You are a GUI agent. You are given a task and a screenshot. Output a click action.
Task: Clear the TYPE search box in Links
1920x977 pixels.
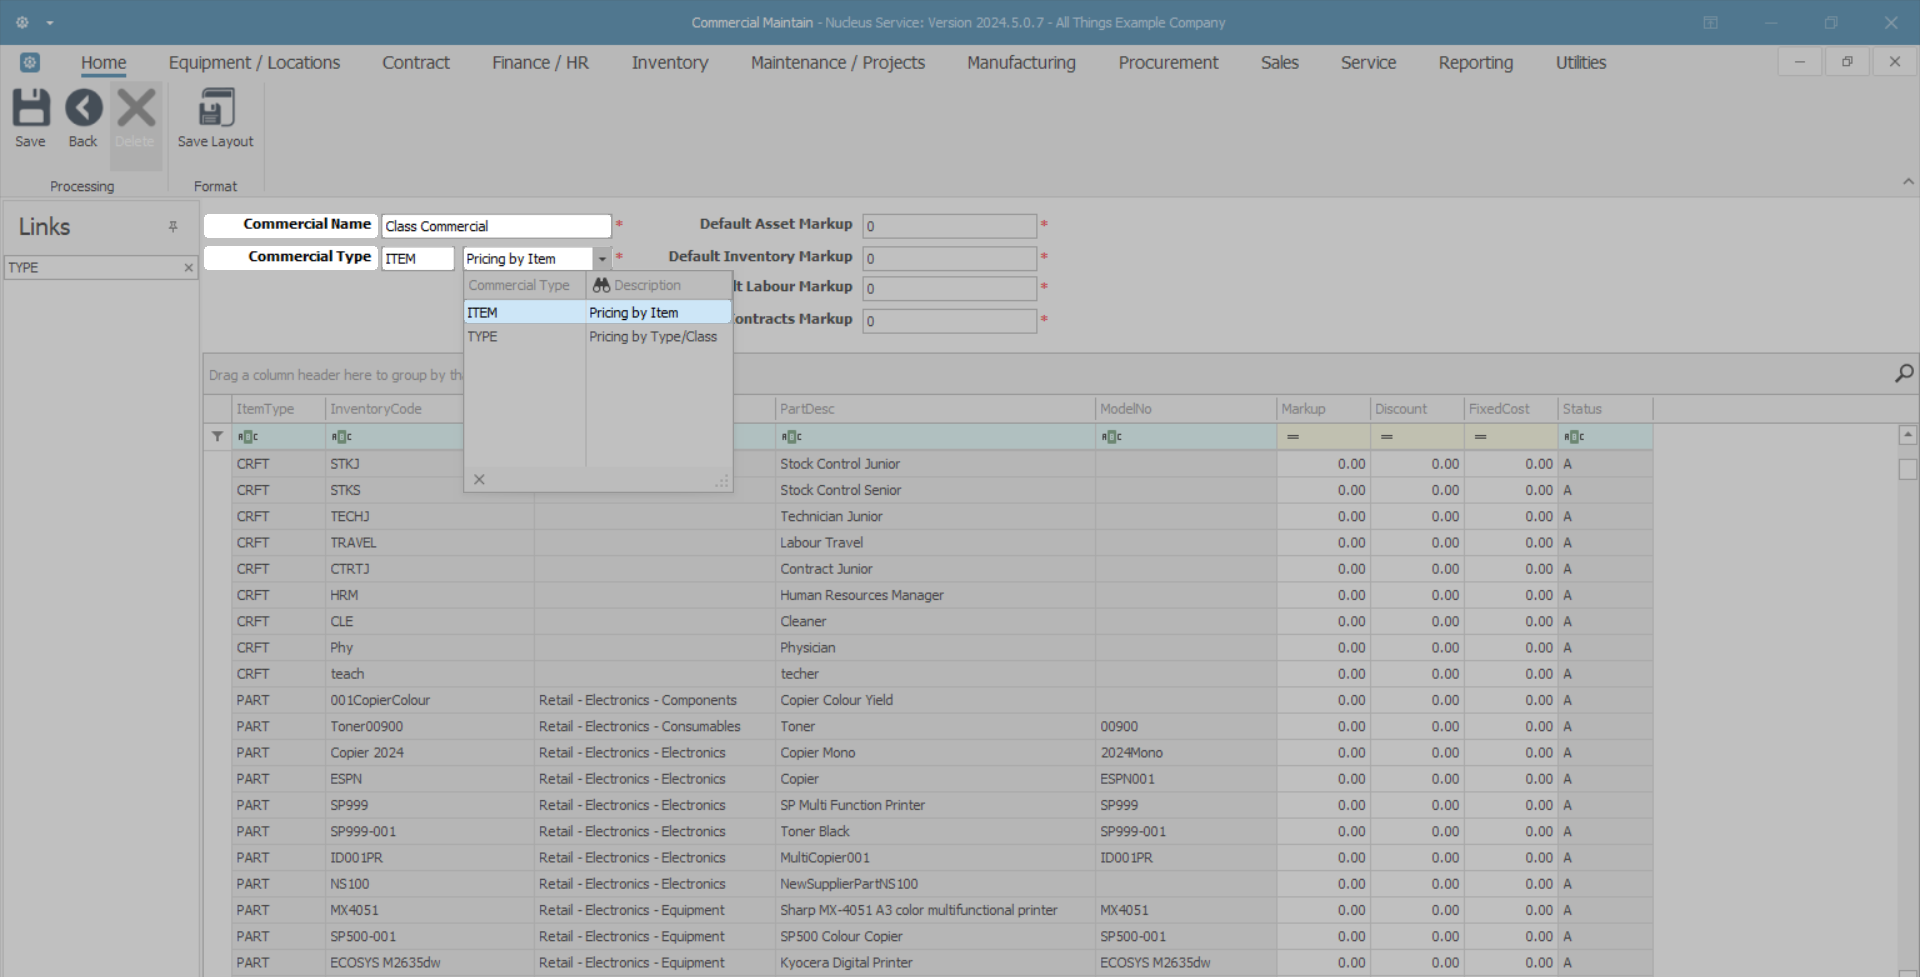188,268
